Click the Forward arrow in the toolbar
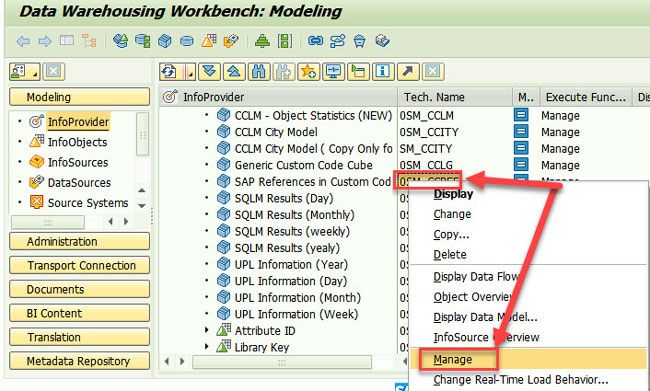Viewport: 650px width, 391px height. (45, 41)
